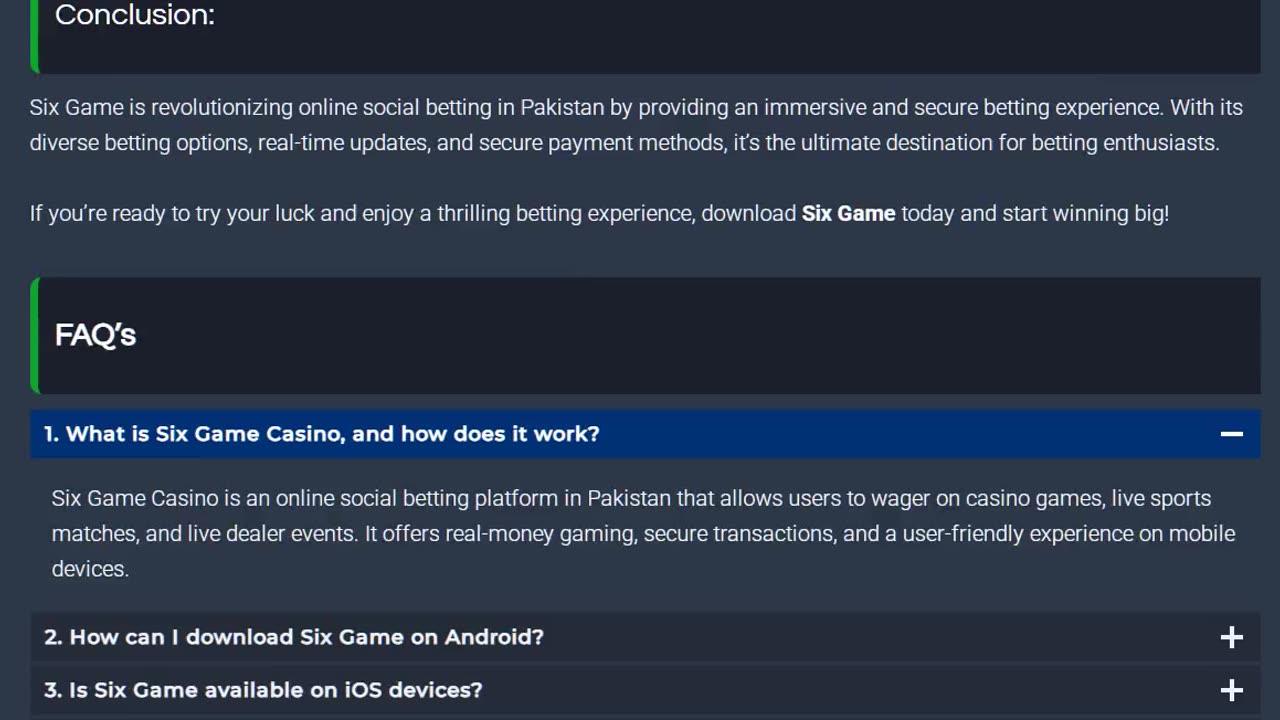
Task: Expand 'Is Six Game available on iOS devices?'
Action: (264, 690)
